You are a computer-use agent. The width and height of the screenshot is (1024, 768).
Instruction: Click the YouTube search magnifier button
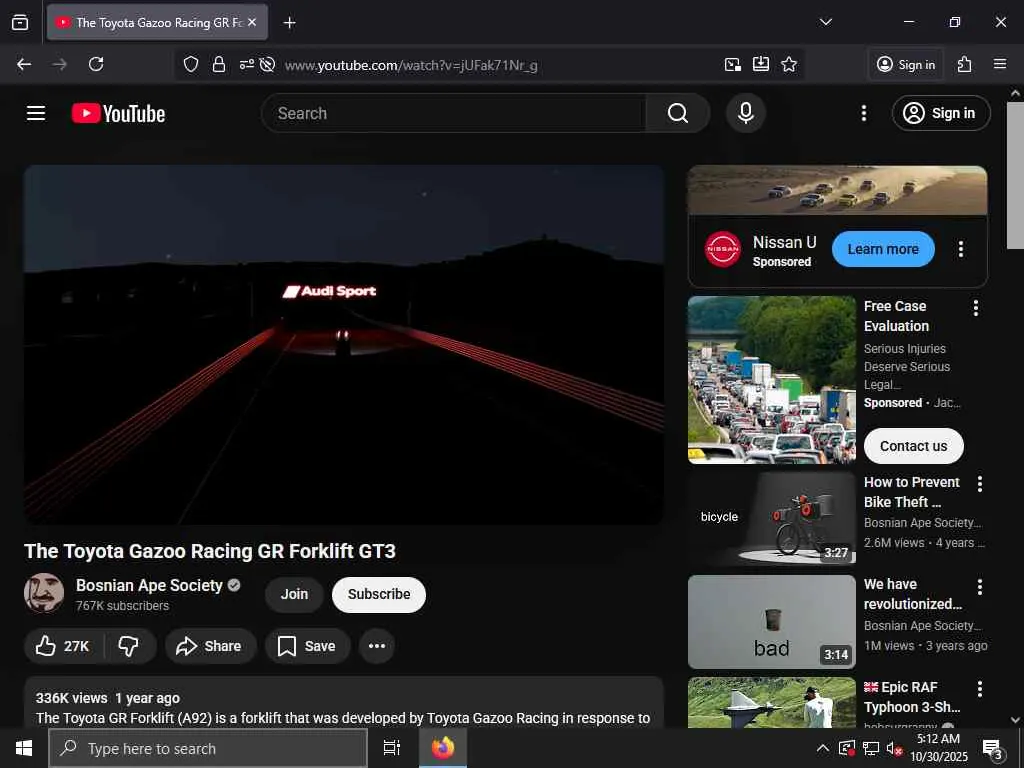pyautogui.click(x=678, y=113)
